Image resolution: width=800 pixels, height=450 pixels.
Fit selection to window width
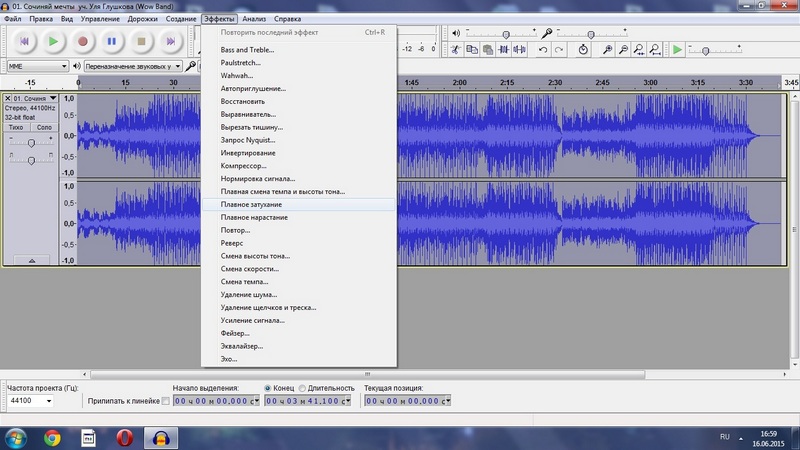[x=639, y=49]
